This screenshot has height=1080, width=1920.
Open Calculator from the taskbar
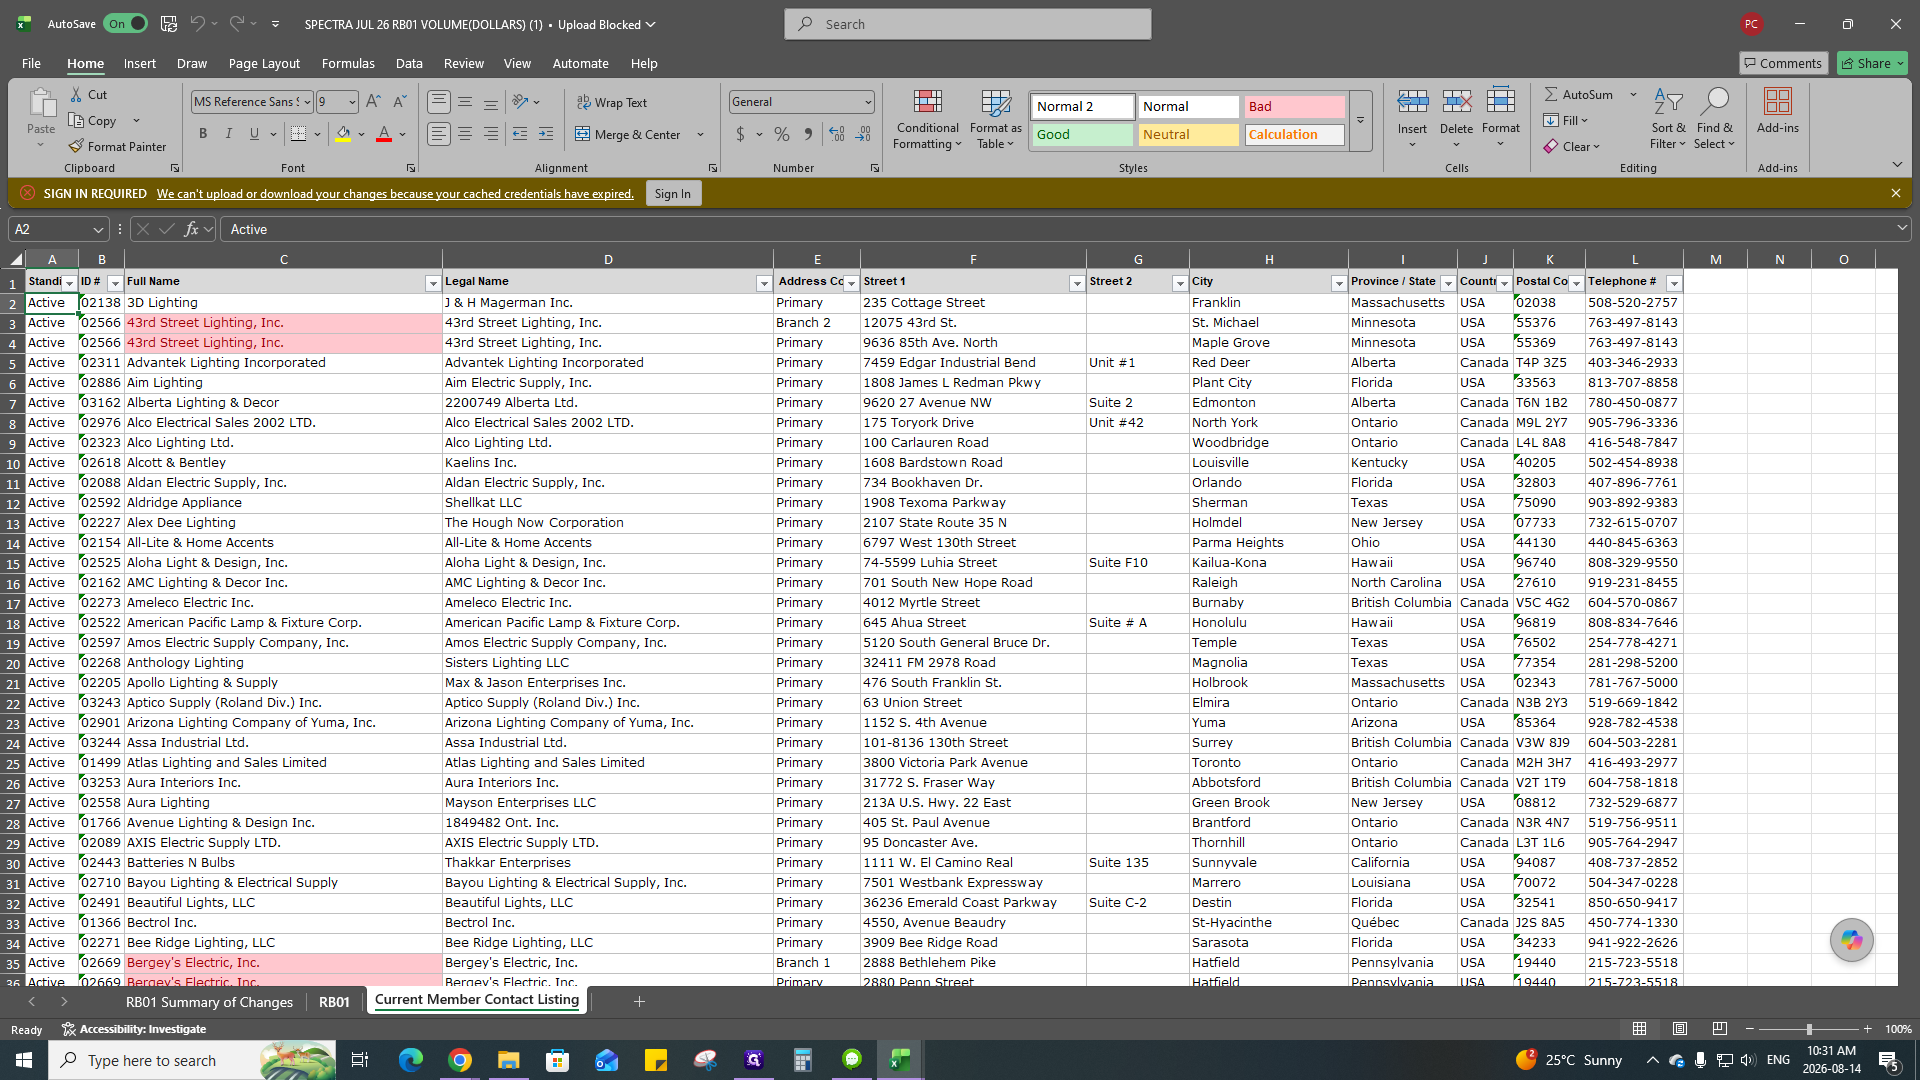click(x=802, y=1060)
